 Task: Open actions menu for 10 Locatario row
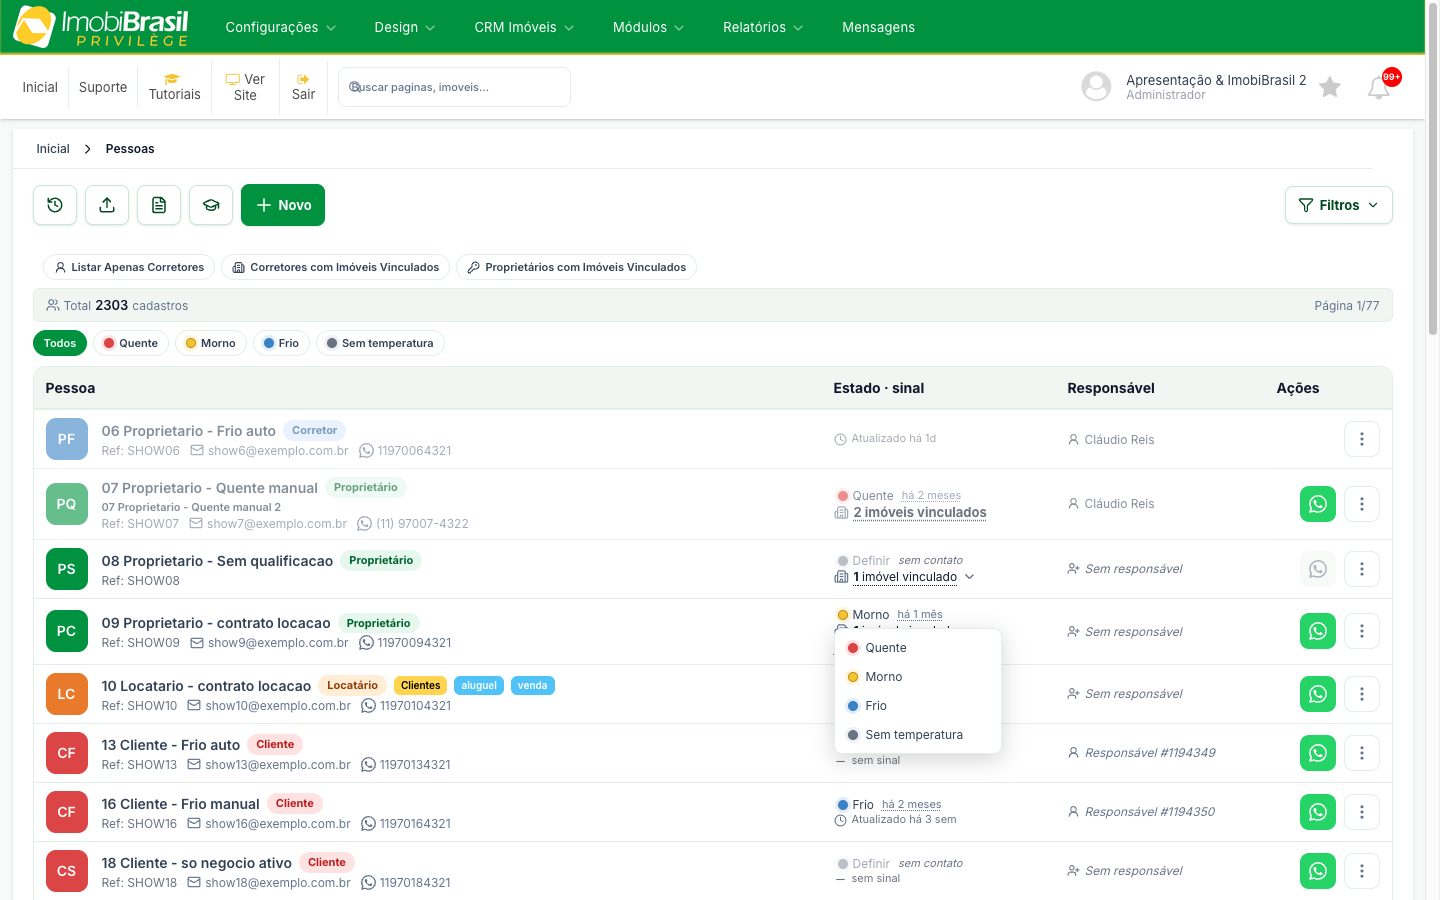(1362, 694)
